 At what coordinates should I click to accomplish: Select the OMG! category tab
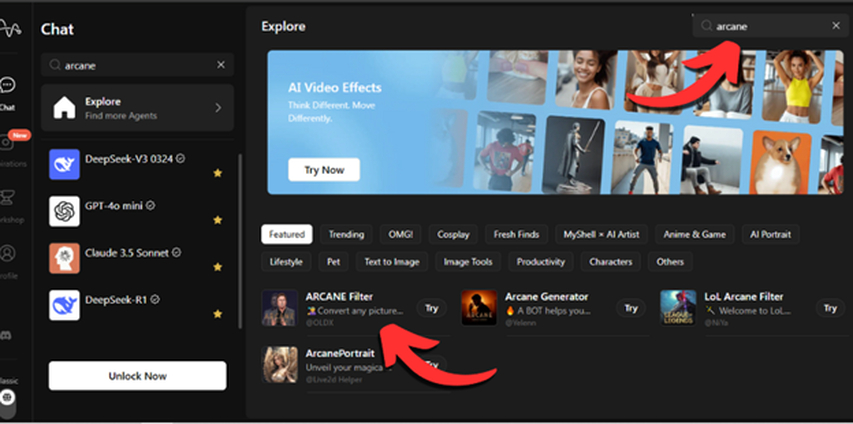point(400,235)
